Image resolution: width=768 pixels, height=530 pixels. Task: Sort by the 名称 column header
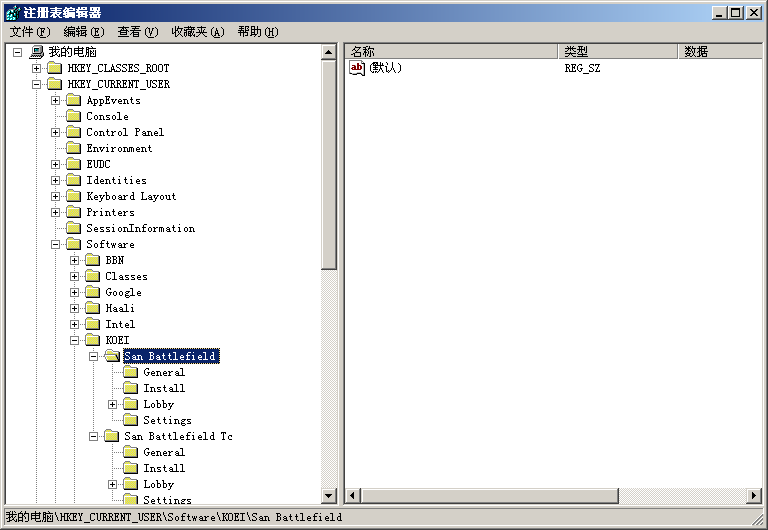[x=450, y=51]
